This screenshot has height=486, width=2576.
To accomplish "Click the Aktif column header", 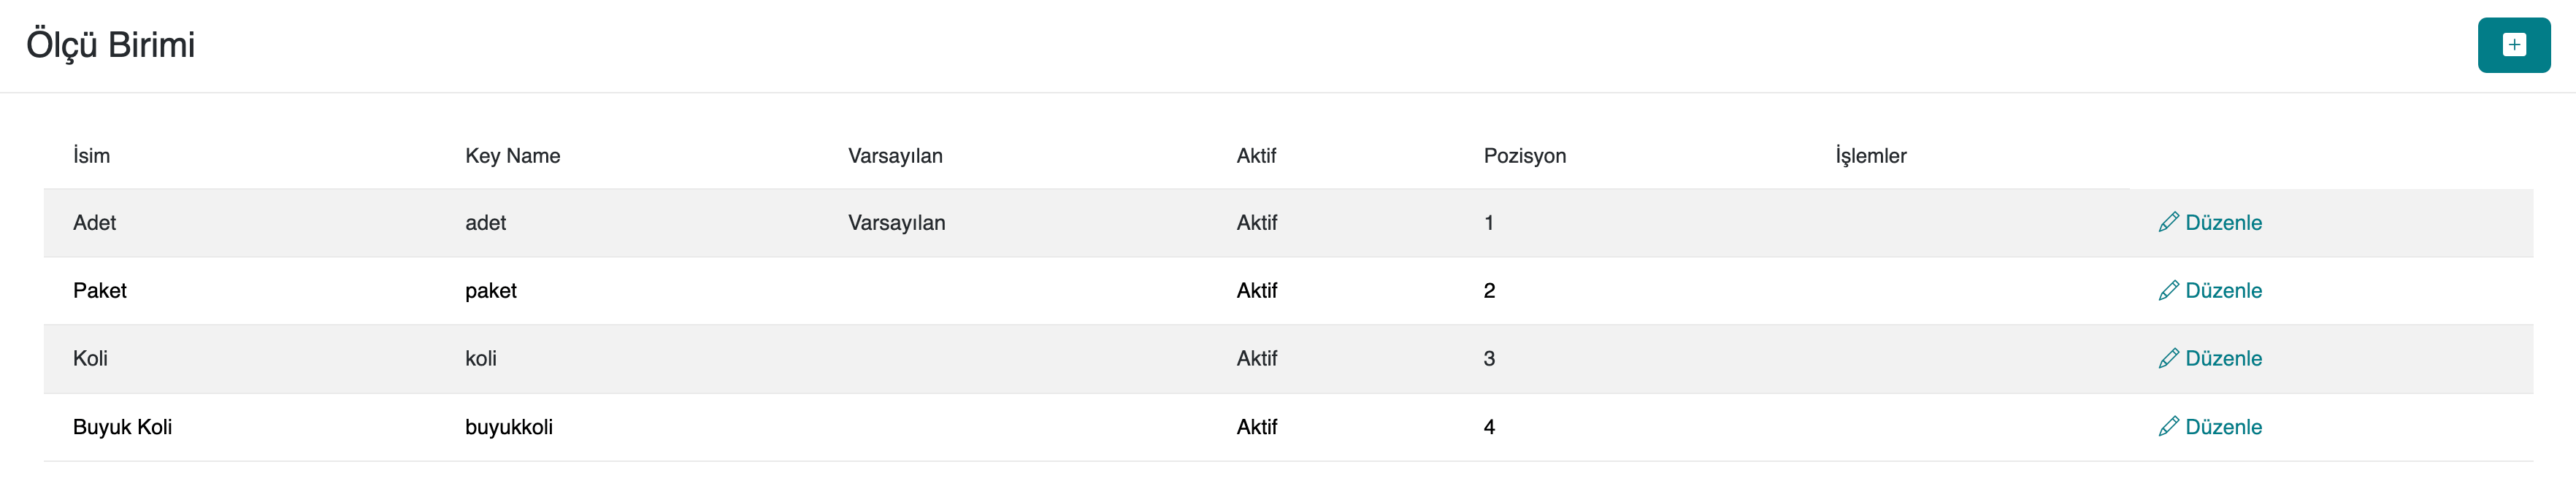I will [x=1256, y=156].
